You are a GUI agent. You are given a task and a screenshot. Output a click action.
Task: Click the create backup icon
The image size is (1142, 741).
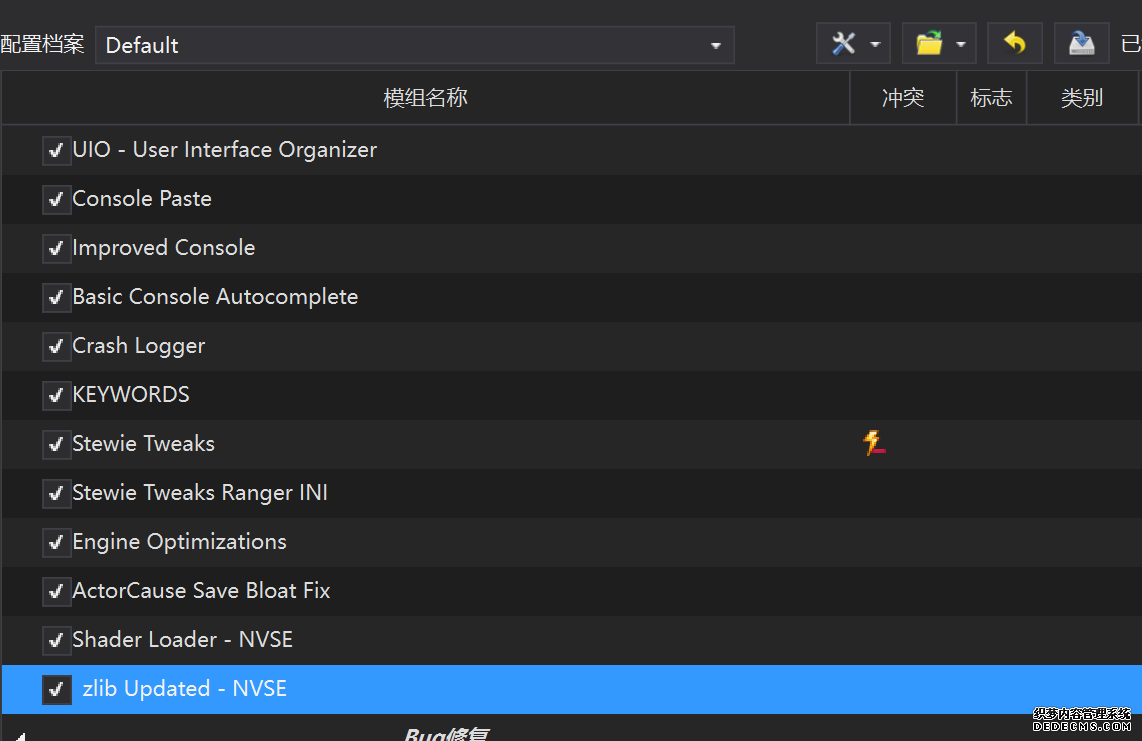(x=1081, y=44)
